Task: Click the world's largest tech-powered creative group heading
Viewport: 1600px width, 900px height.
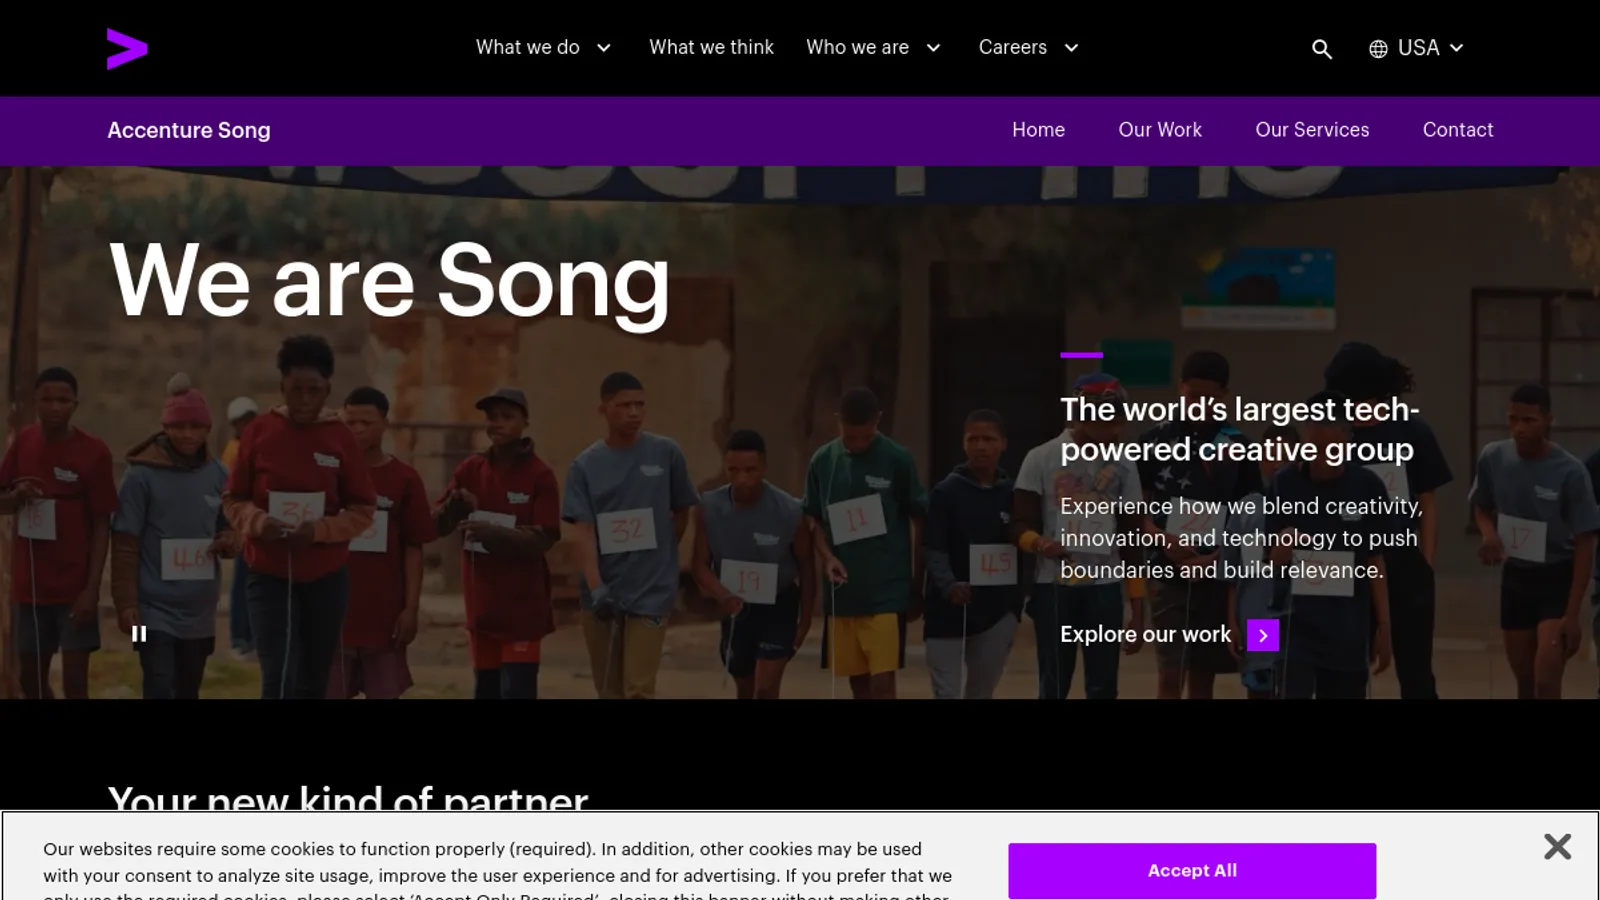Action: (x=1240, y=429)
